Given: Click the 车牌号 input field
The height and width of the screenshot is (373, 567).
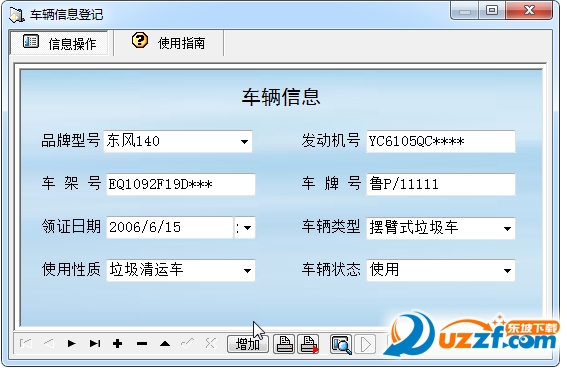Looking at the screenshot, I should click(x=440, y=184).
